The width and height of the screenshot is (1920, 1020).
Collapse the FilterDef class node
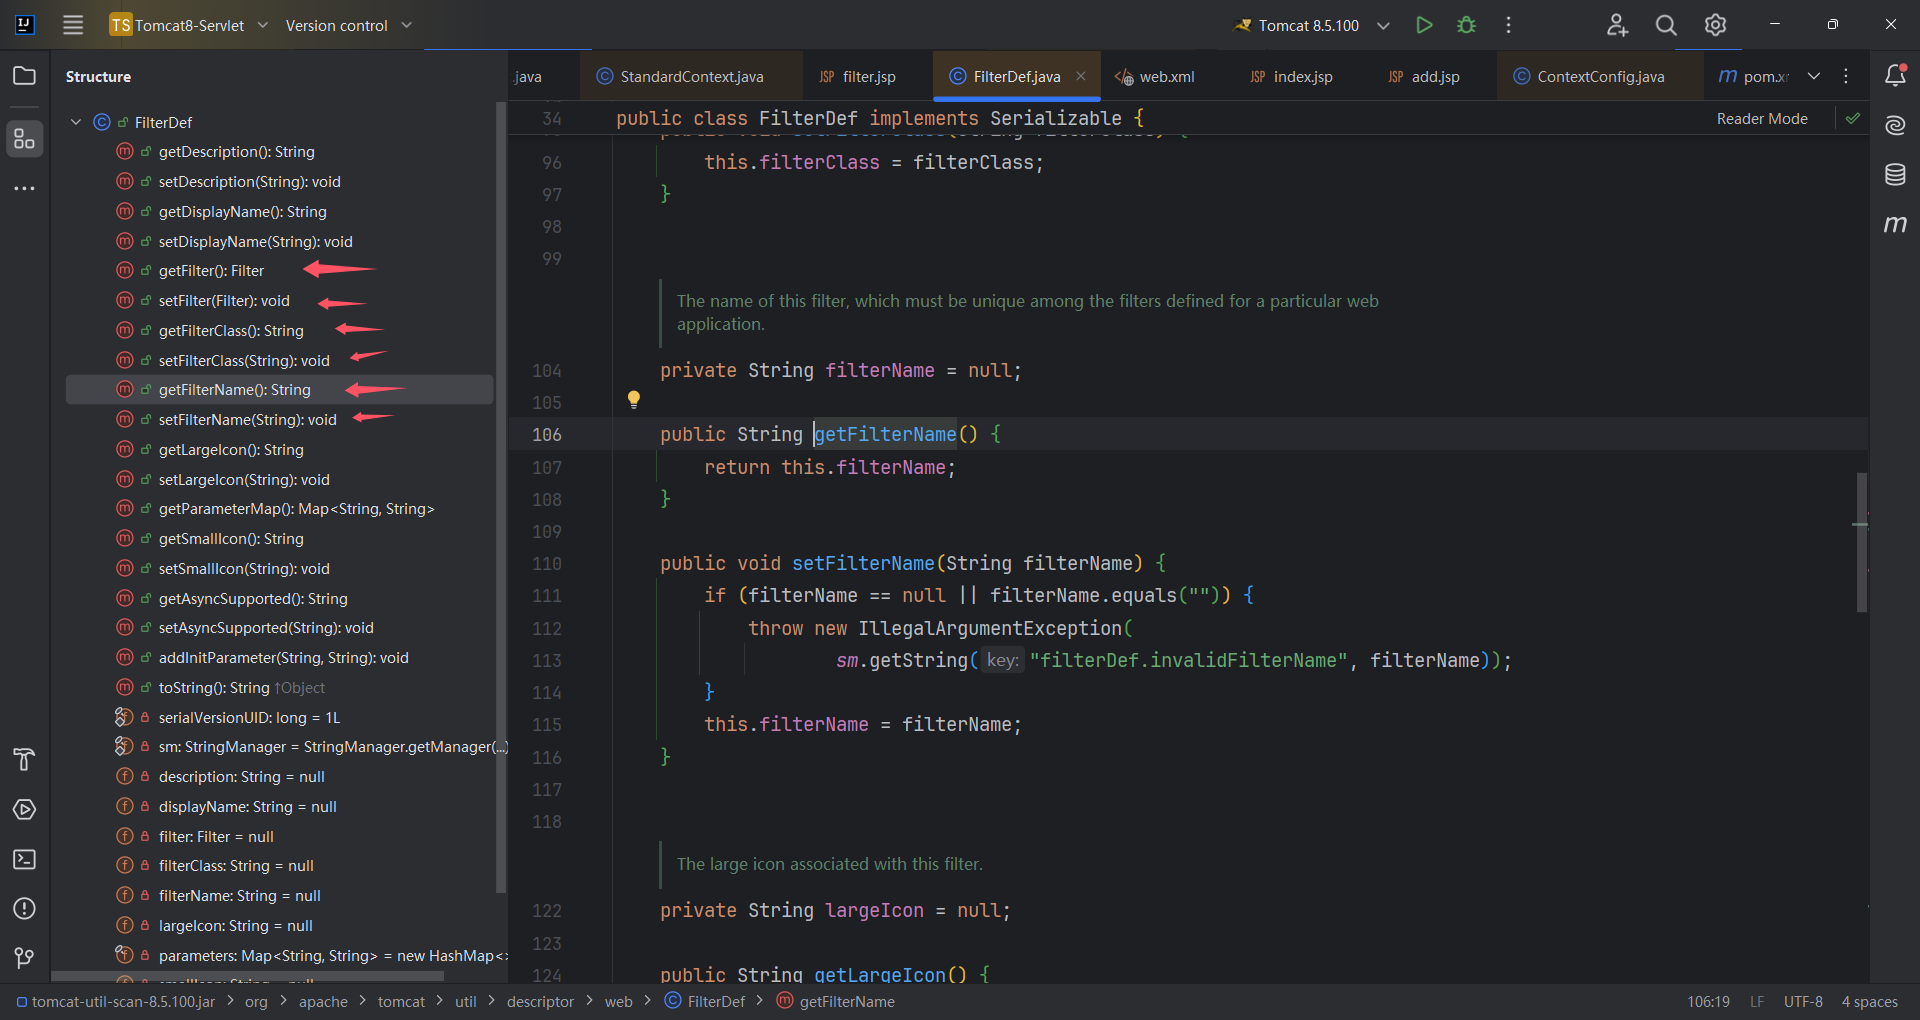click(x=76, y=122)
